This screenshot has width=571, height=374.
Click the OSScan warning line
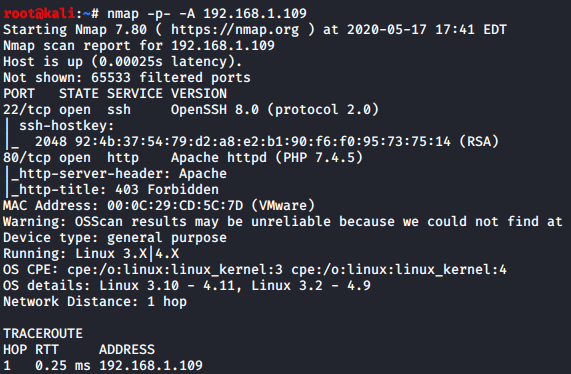283,222
